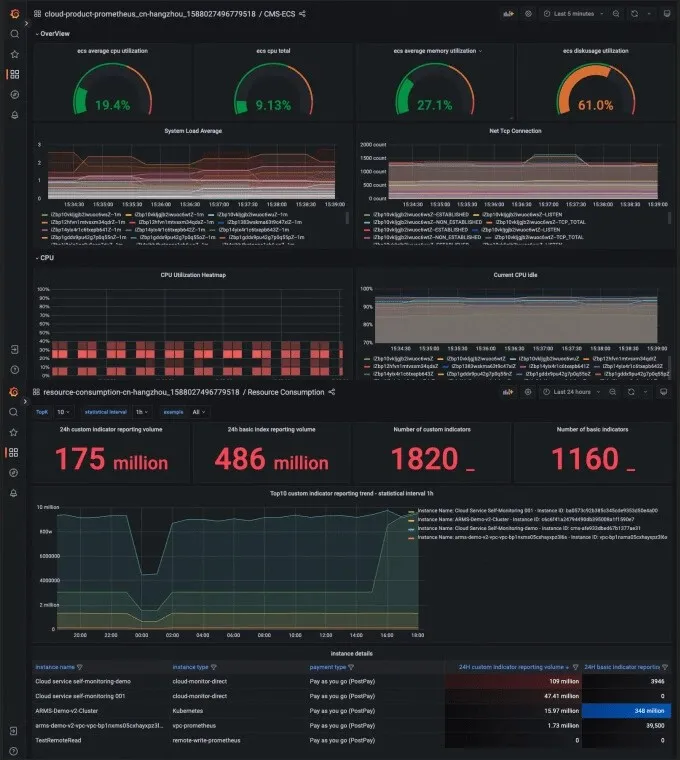Open Alerting bell icon in upper sidebar
Screen dimensions: 680x760
[x=15, y=115]
